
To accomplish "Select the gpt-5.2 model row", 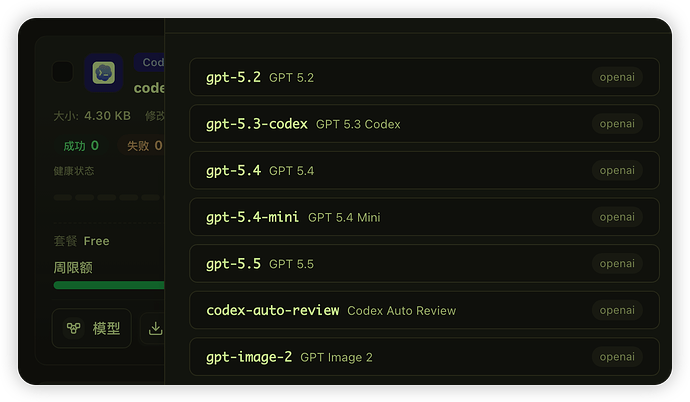I will tap(424, 77).
